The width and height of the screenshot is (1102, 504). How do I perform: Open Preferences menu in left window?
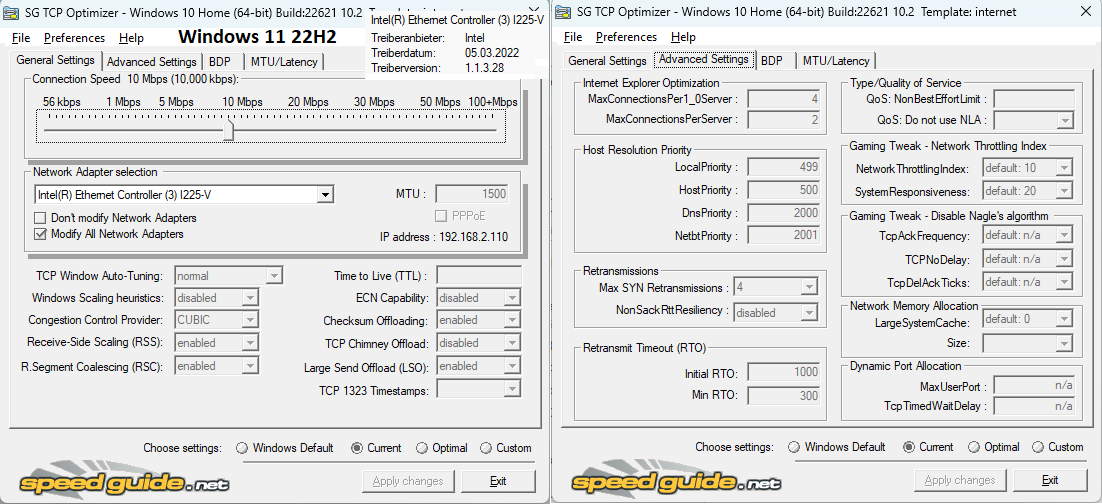(74, 38)
